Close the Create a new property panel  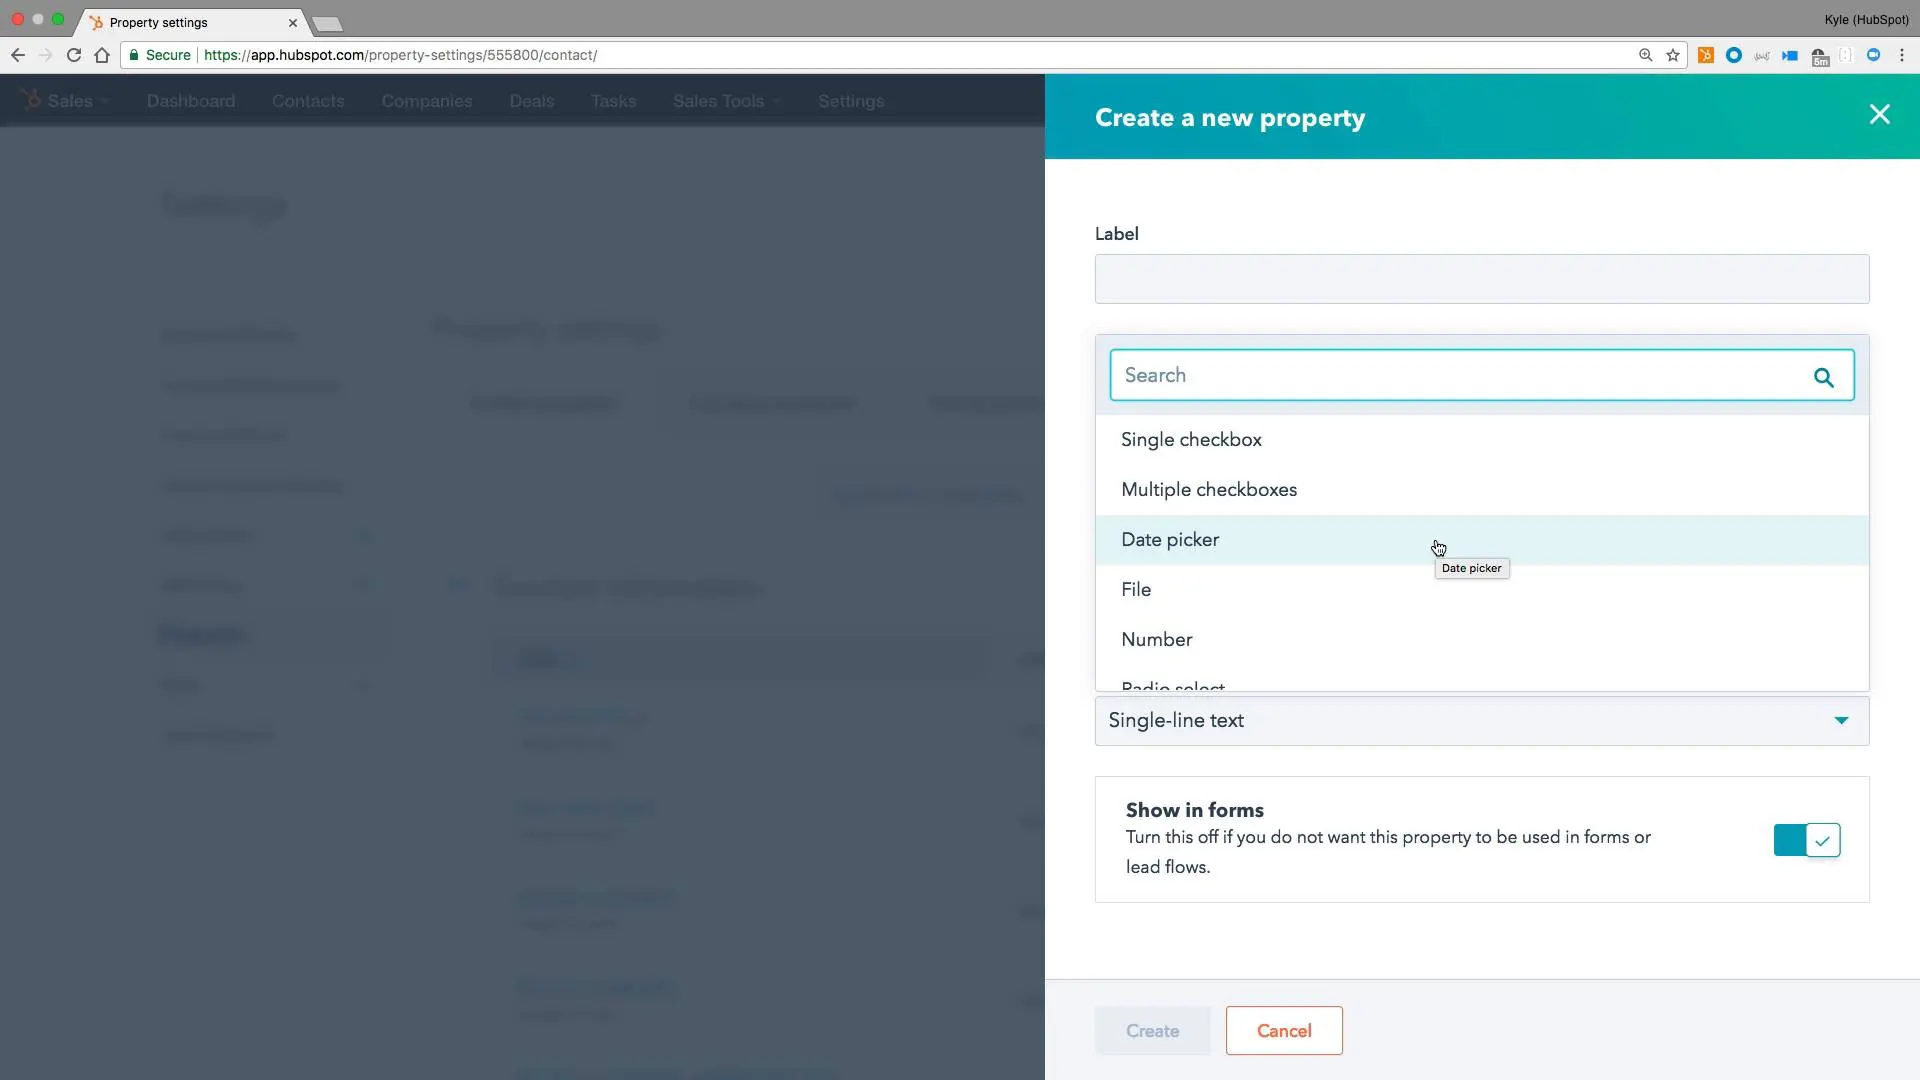(1880, 114)
